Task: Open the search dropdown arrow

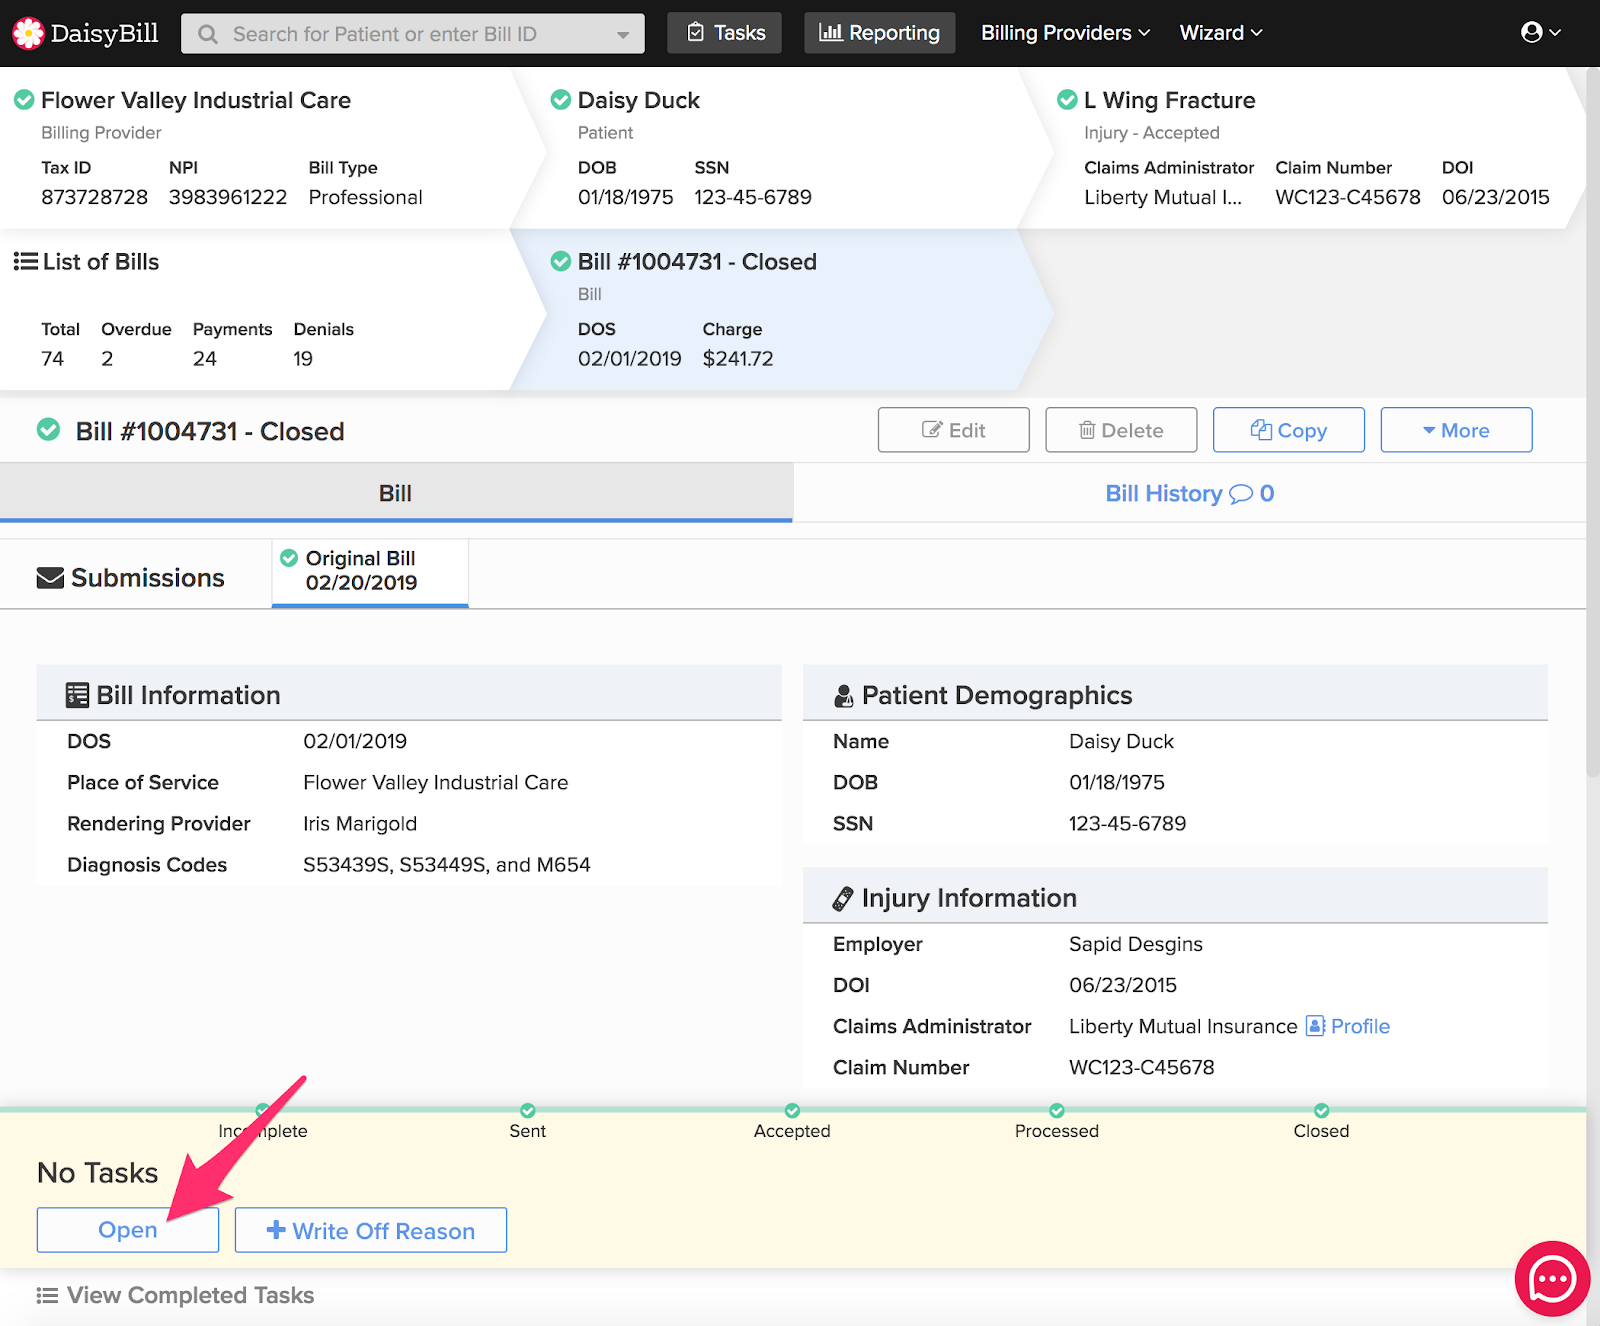Action: (x=623, y=35)
